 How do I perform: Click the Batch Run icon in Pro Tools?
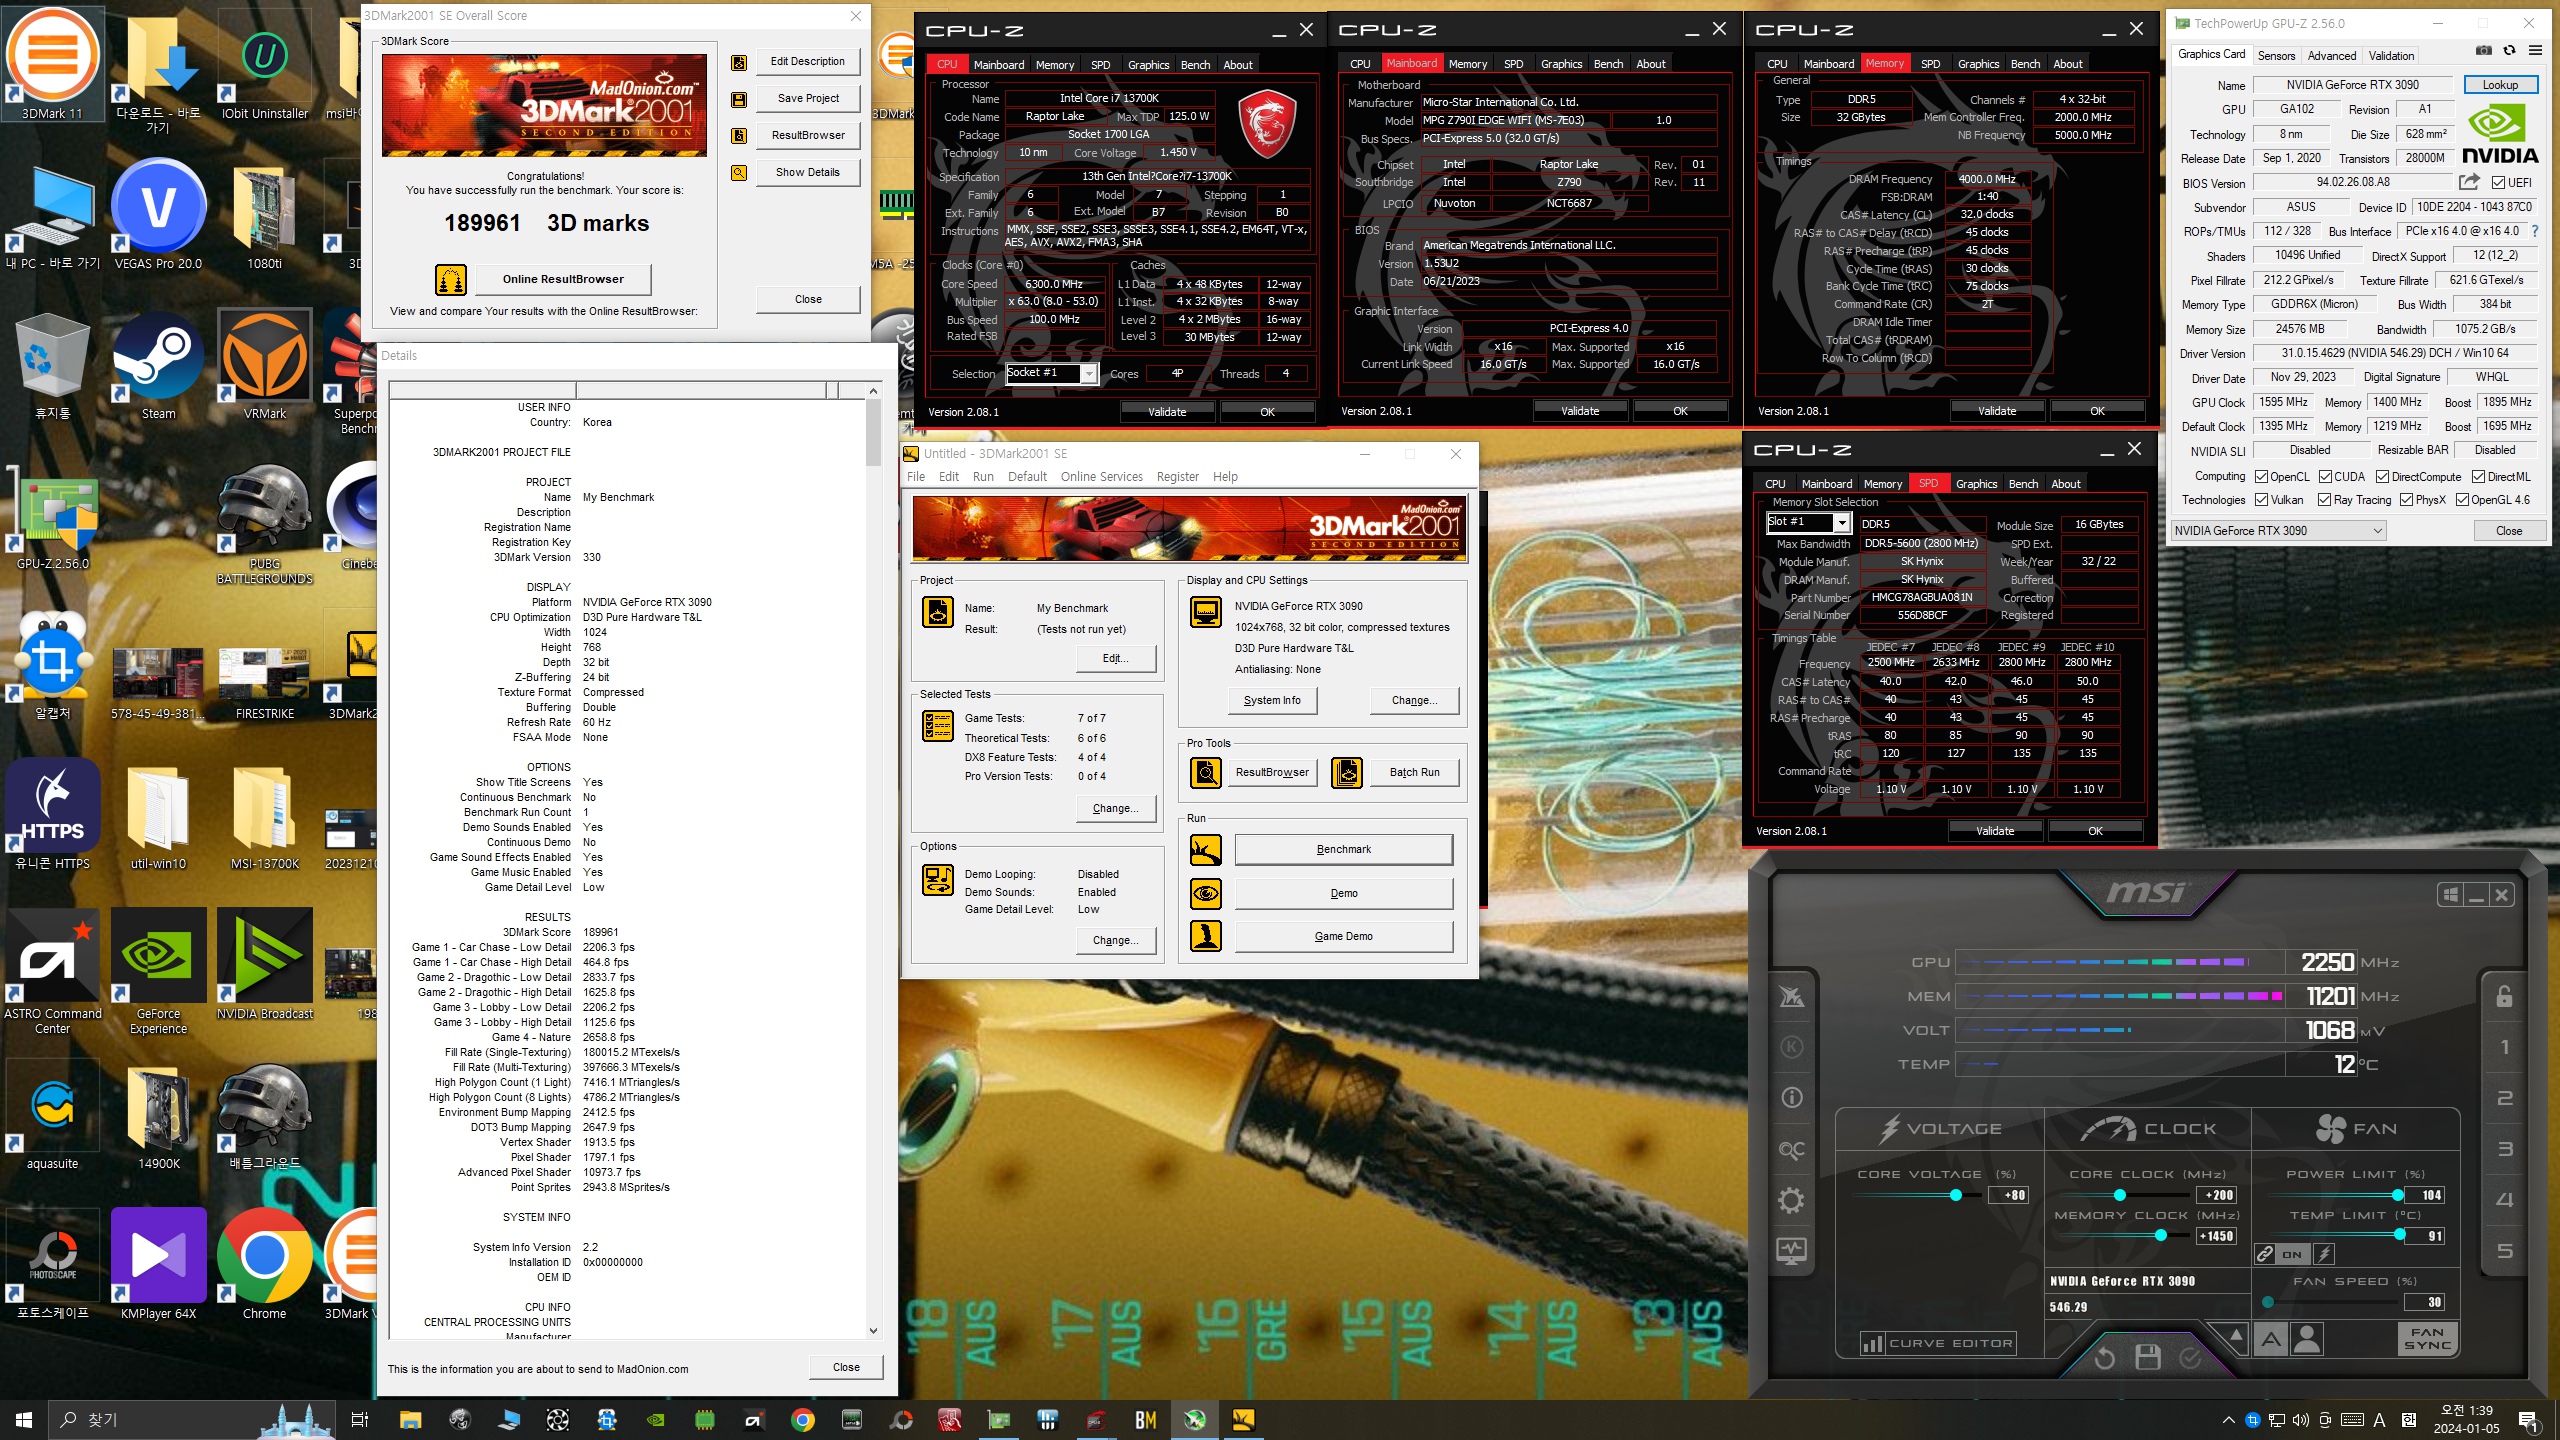(1347, 772)
